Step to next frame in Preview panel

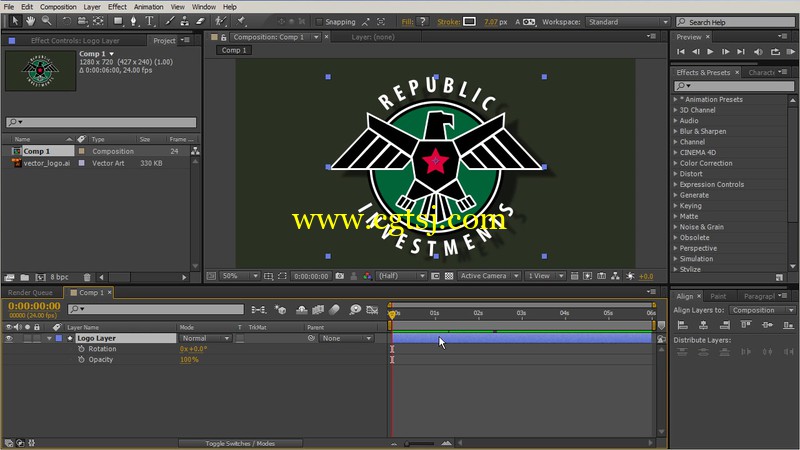pos(726,52)
